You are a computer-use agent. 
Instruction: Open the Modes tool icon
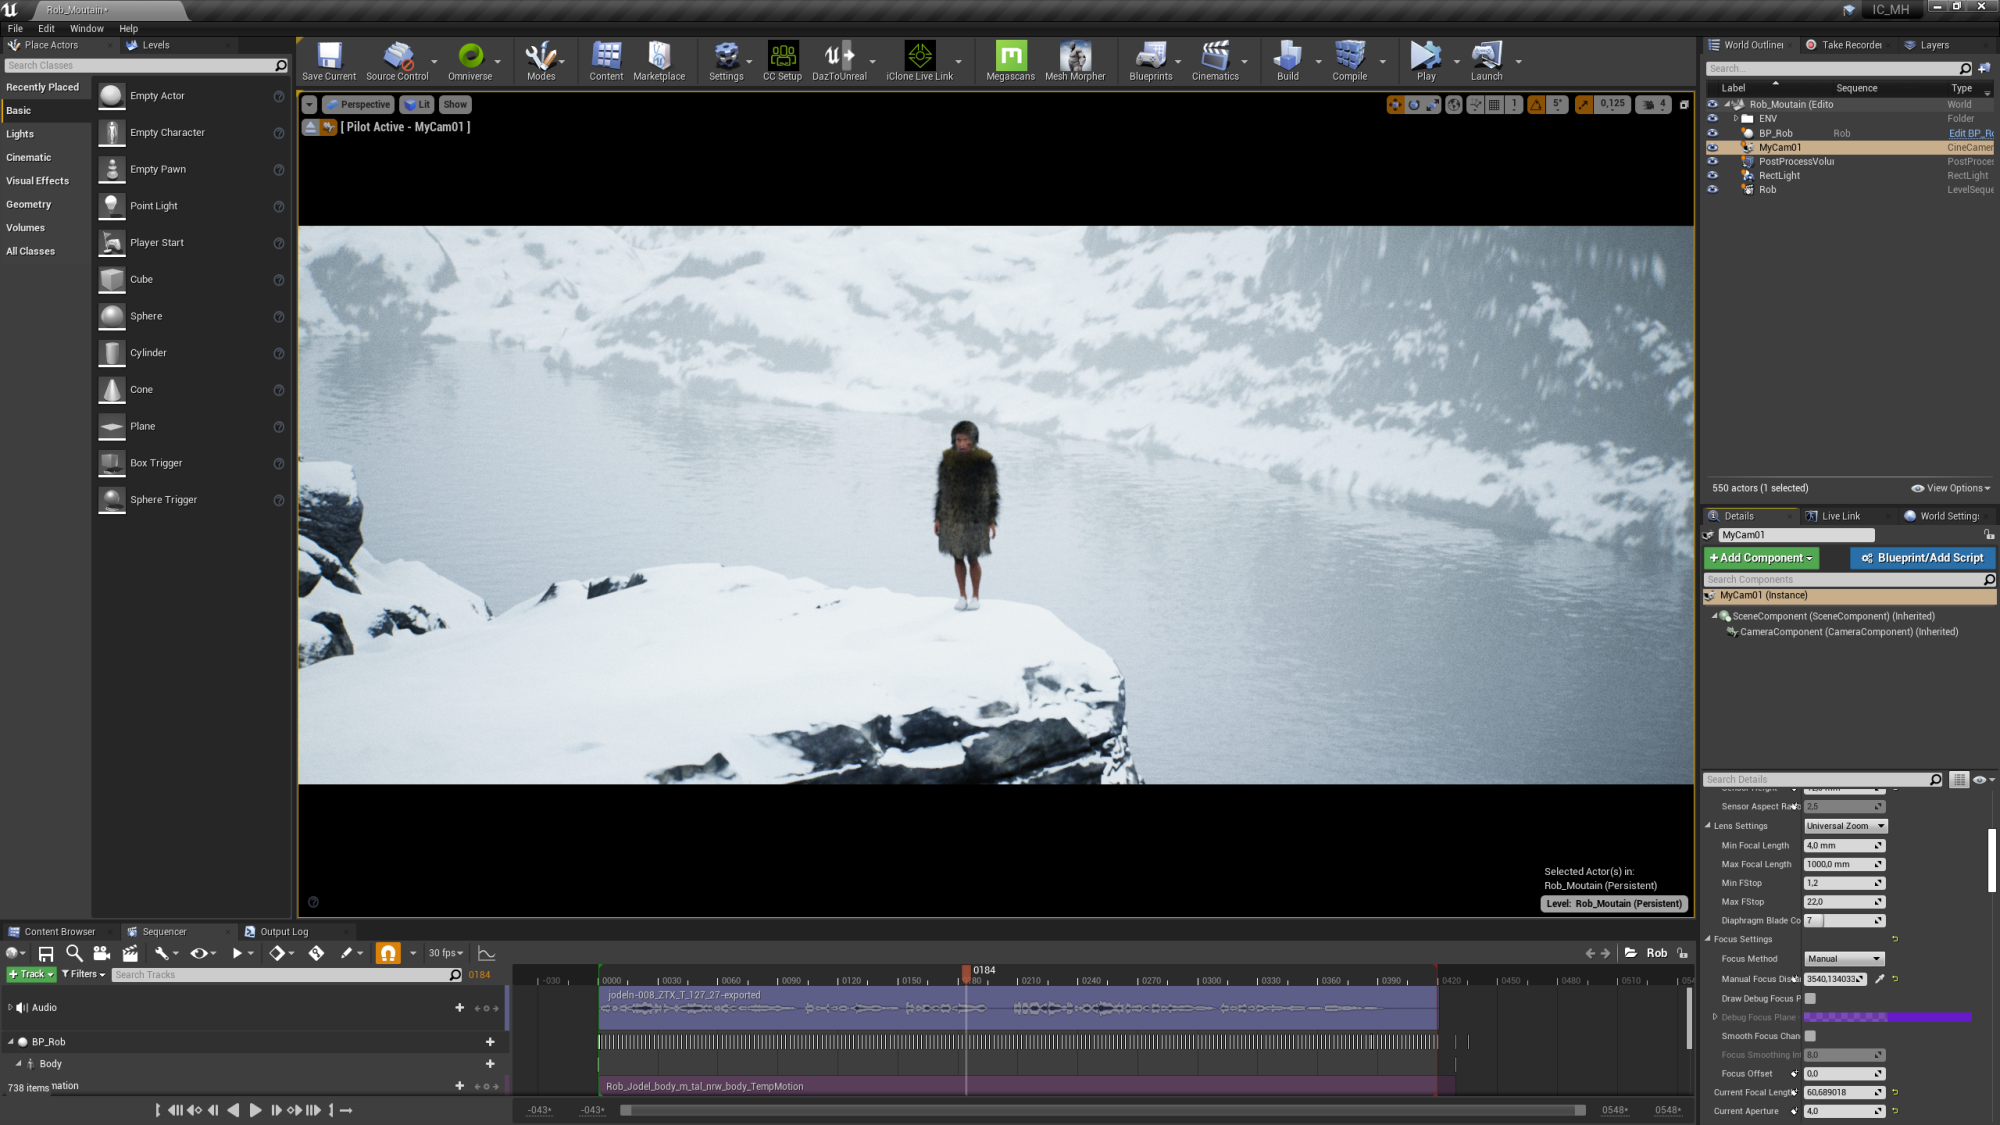(x=541, y=60)
